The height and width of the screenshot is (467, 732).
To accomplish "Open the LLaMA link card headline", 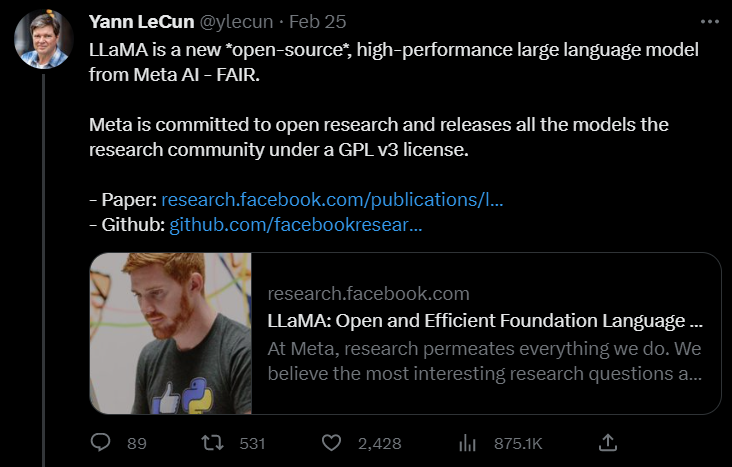I will (485, 322).
